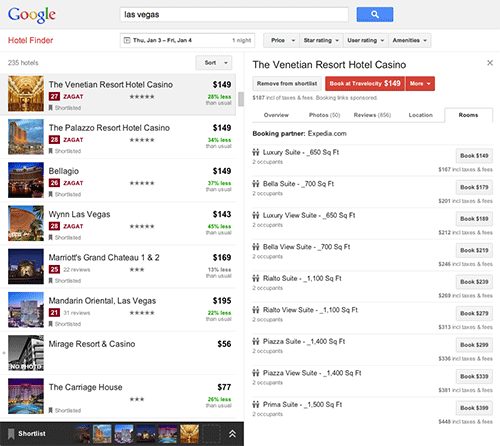500x446 pixels.
Task: Switch to the Reviews (856) tab
Action: coord(372,115)
